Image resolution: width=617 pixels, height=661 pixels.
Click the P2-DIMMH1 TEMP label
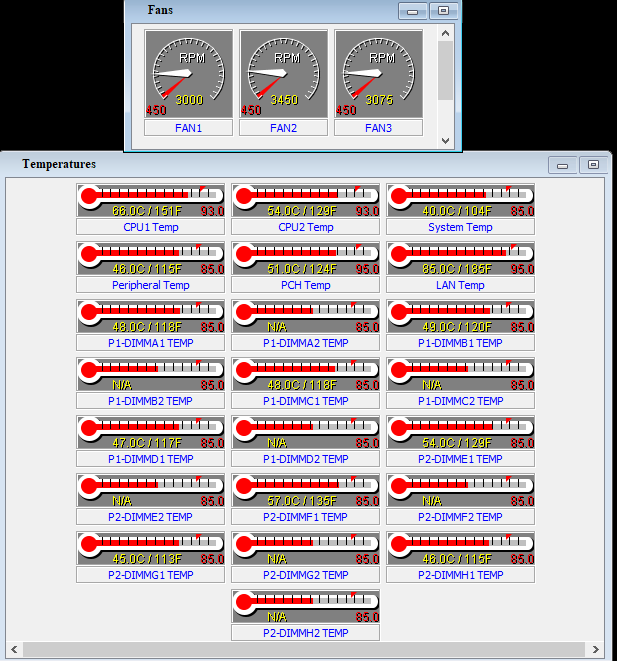click(x=460, y=575)
